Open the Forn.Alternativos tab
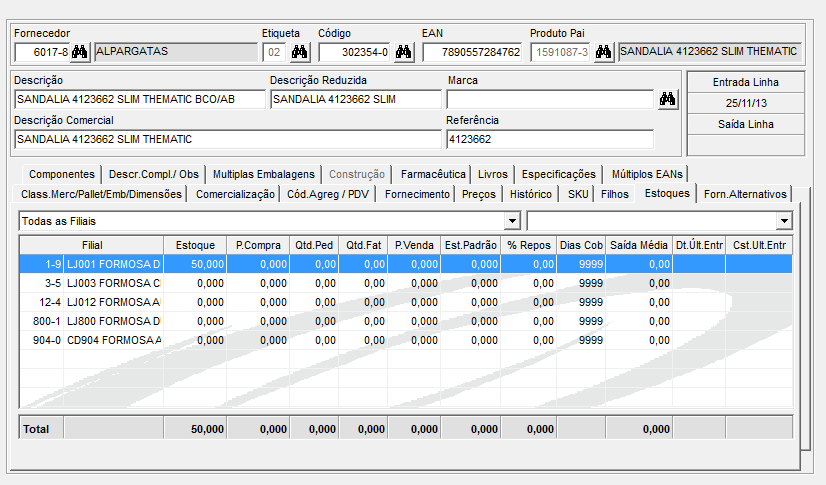The width and height of the screenshot is (826, 485). pos(746,194)
